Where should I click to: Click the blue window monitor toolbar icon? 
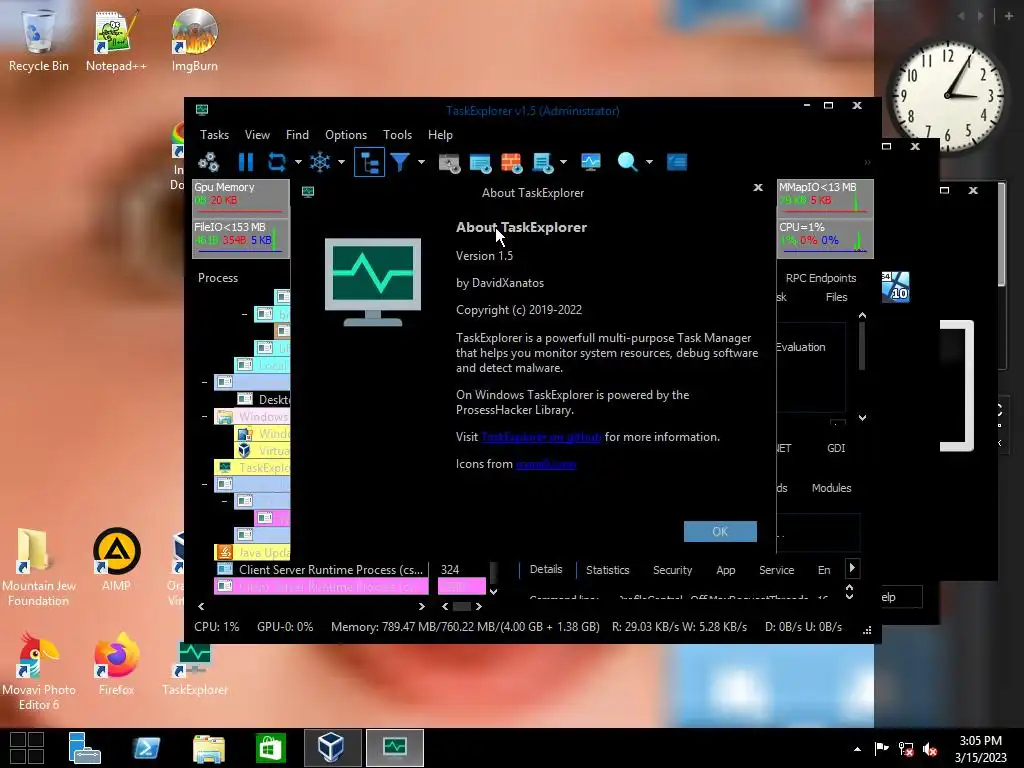(x=480, y=163)
